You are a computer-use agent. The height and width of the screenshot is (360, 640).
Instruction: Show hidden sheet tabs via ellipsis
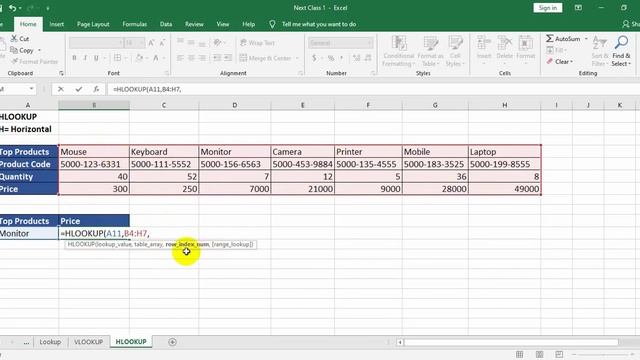tap(26, 342)
